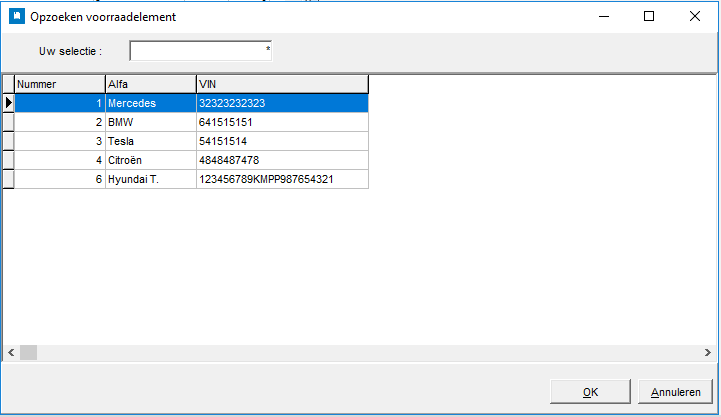Select the Mercedes row
This screenshot has height=417, width=721.
[x=150, y=102]
